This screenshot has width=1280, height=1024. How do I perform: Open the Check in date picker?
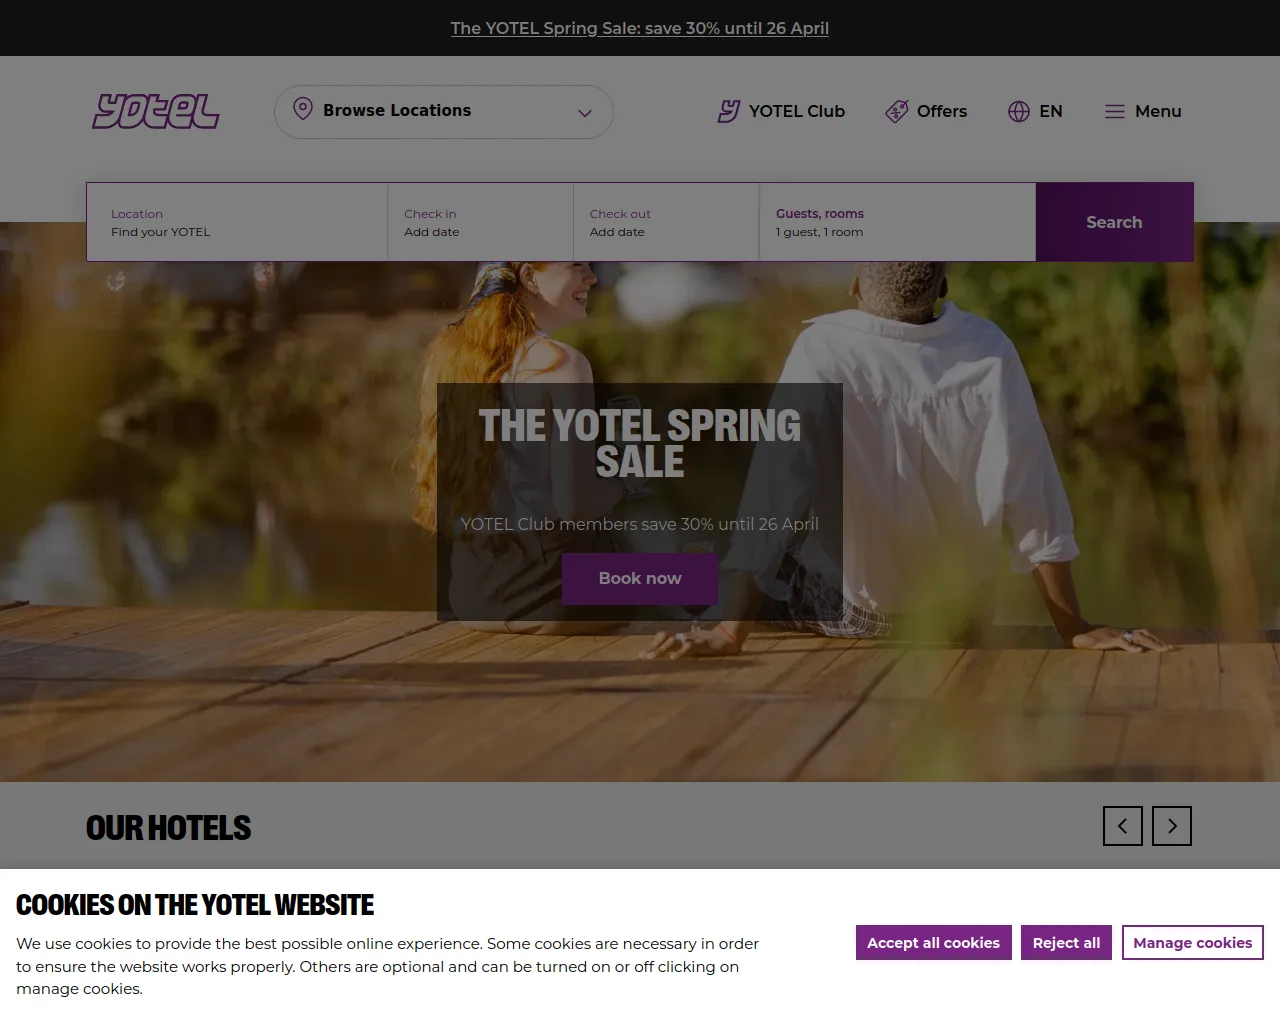point(480,222)
